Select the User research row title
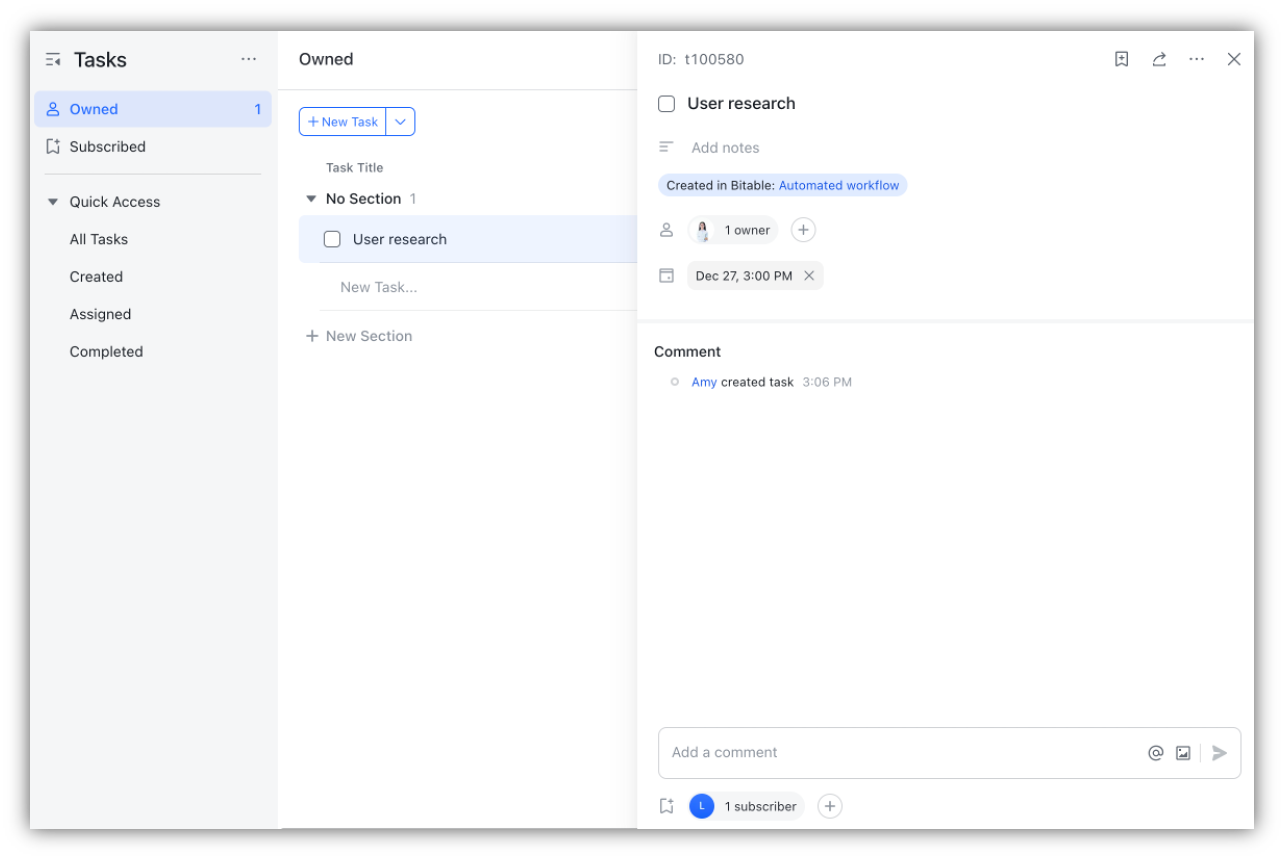Viewport: 1284px width, 860px height. (x=400, y=239)
